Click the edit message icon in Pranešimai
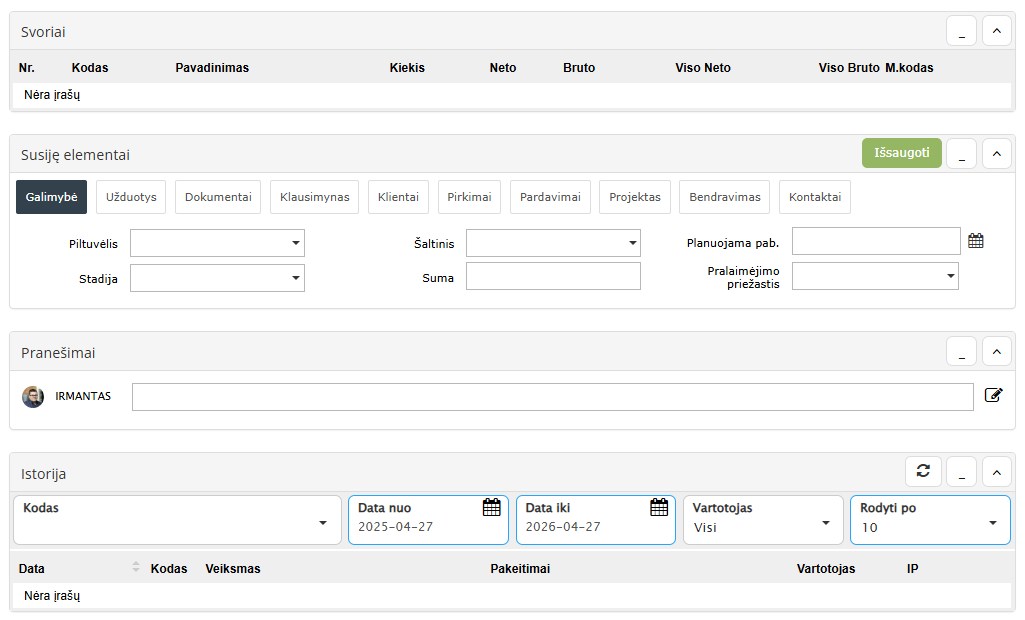This screenshot has width=1025, height=620. point(993,395)
